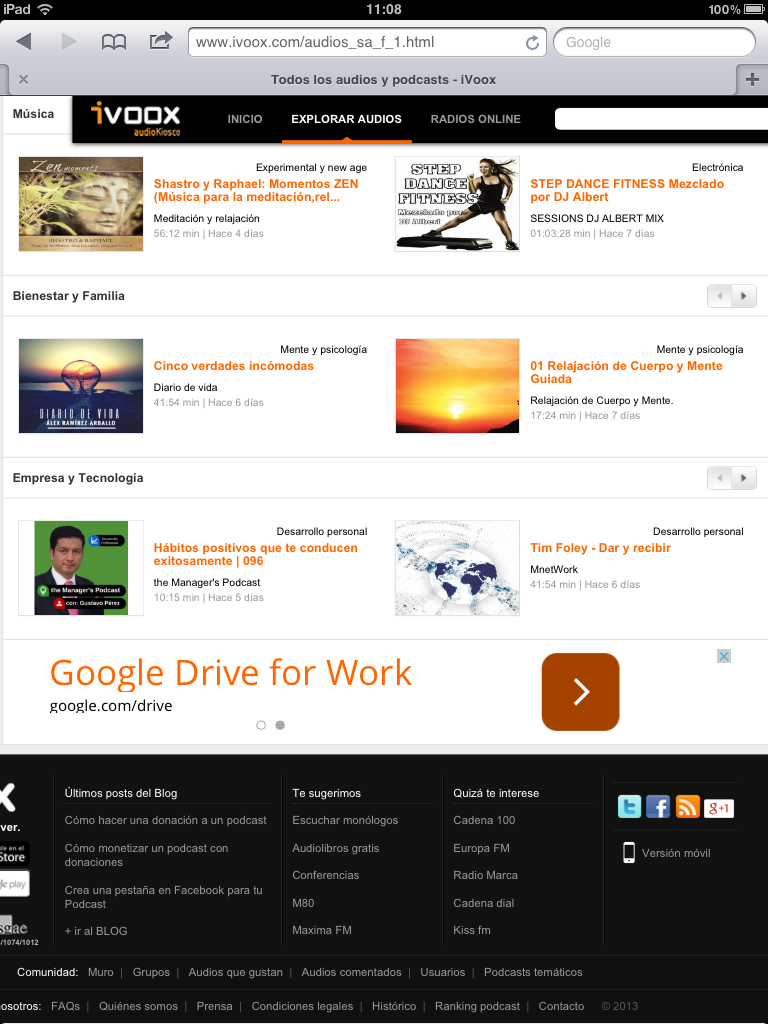Click the Experimental y new age category

312,168
